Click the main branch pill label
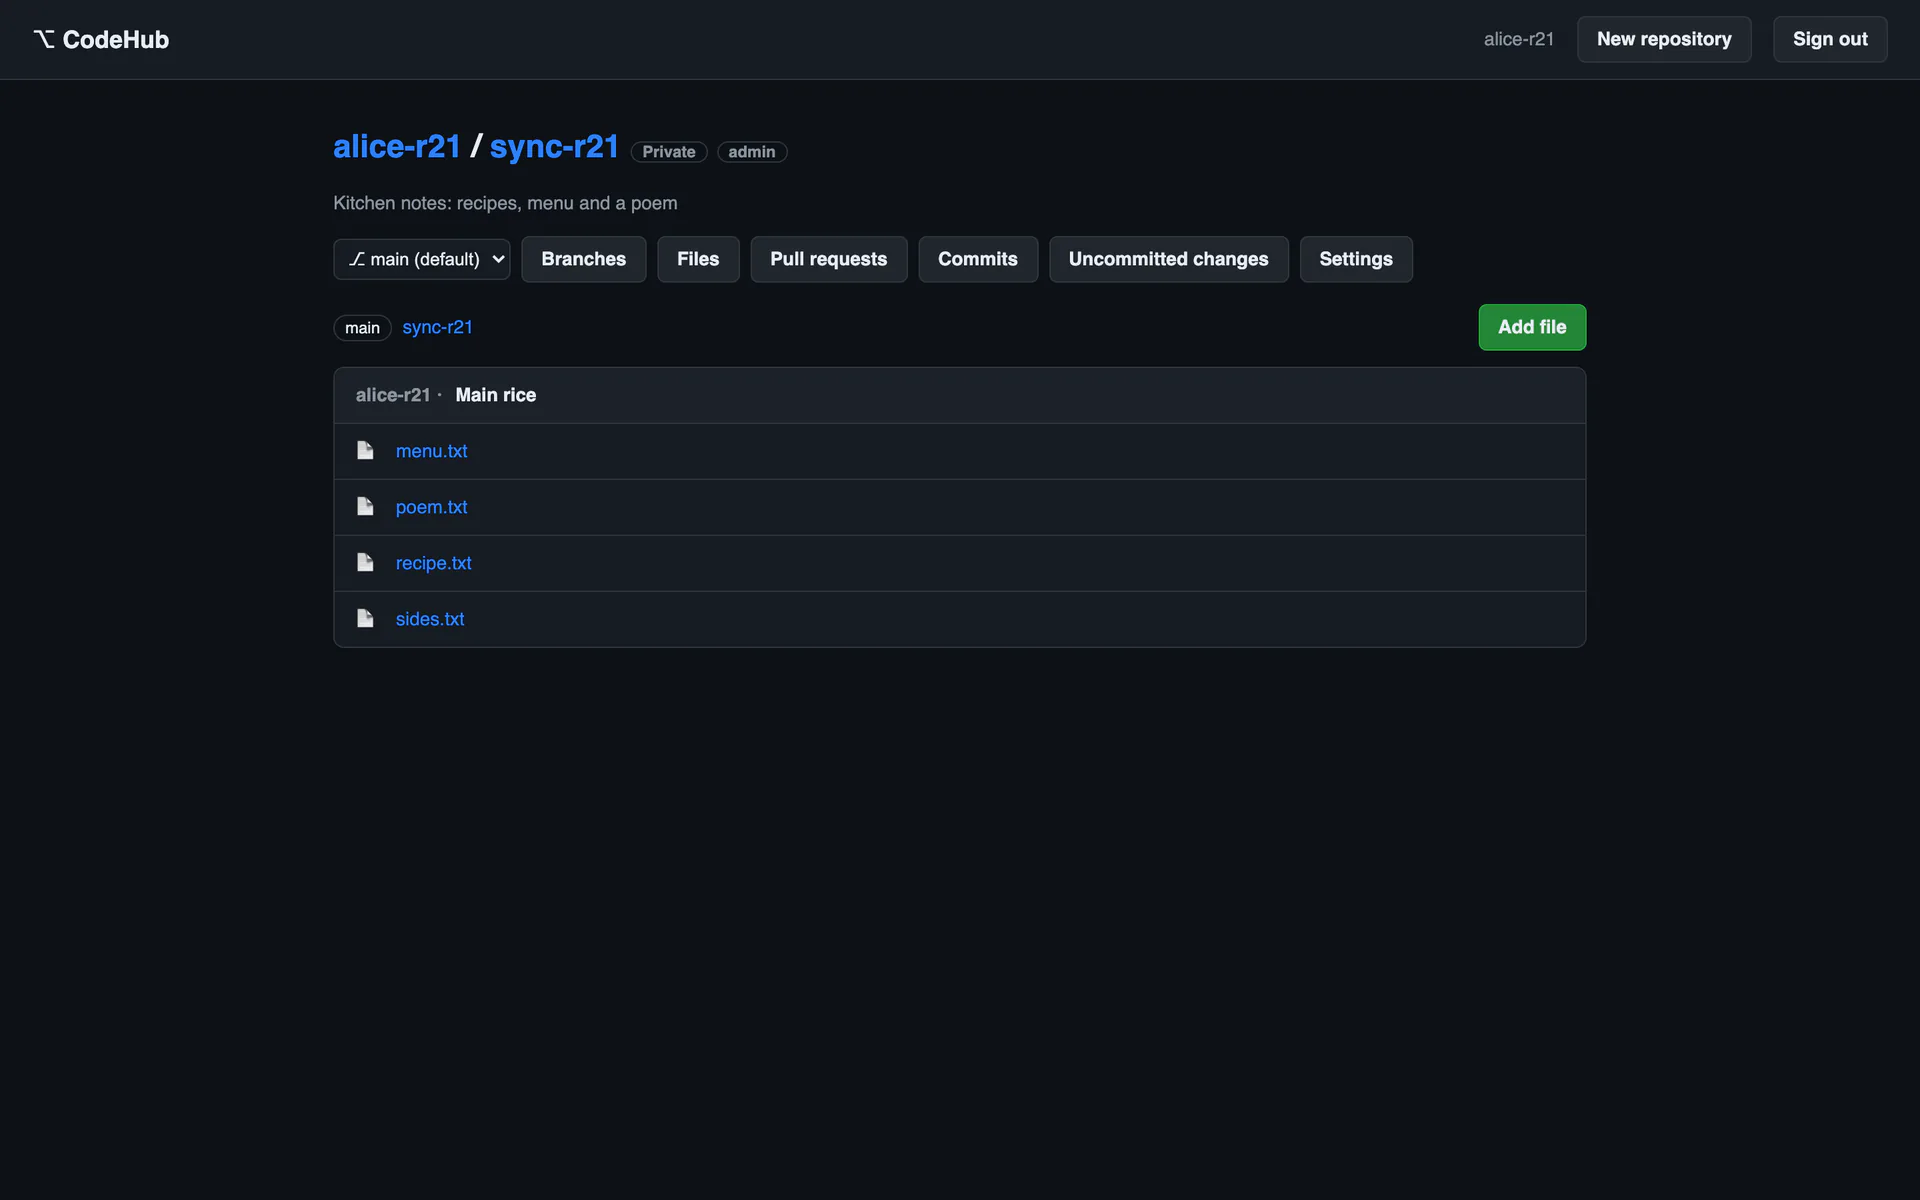The image size is (1920, 1200). (362, 328)
